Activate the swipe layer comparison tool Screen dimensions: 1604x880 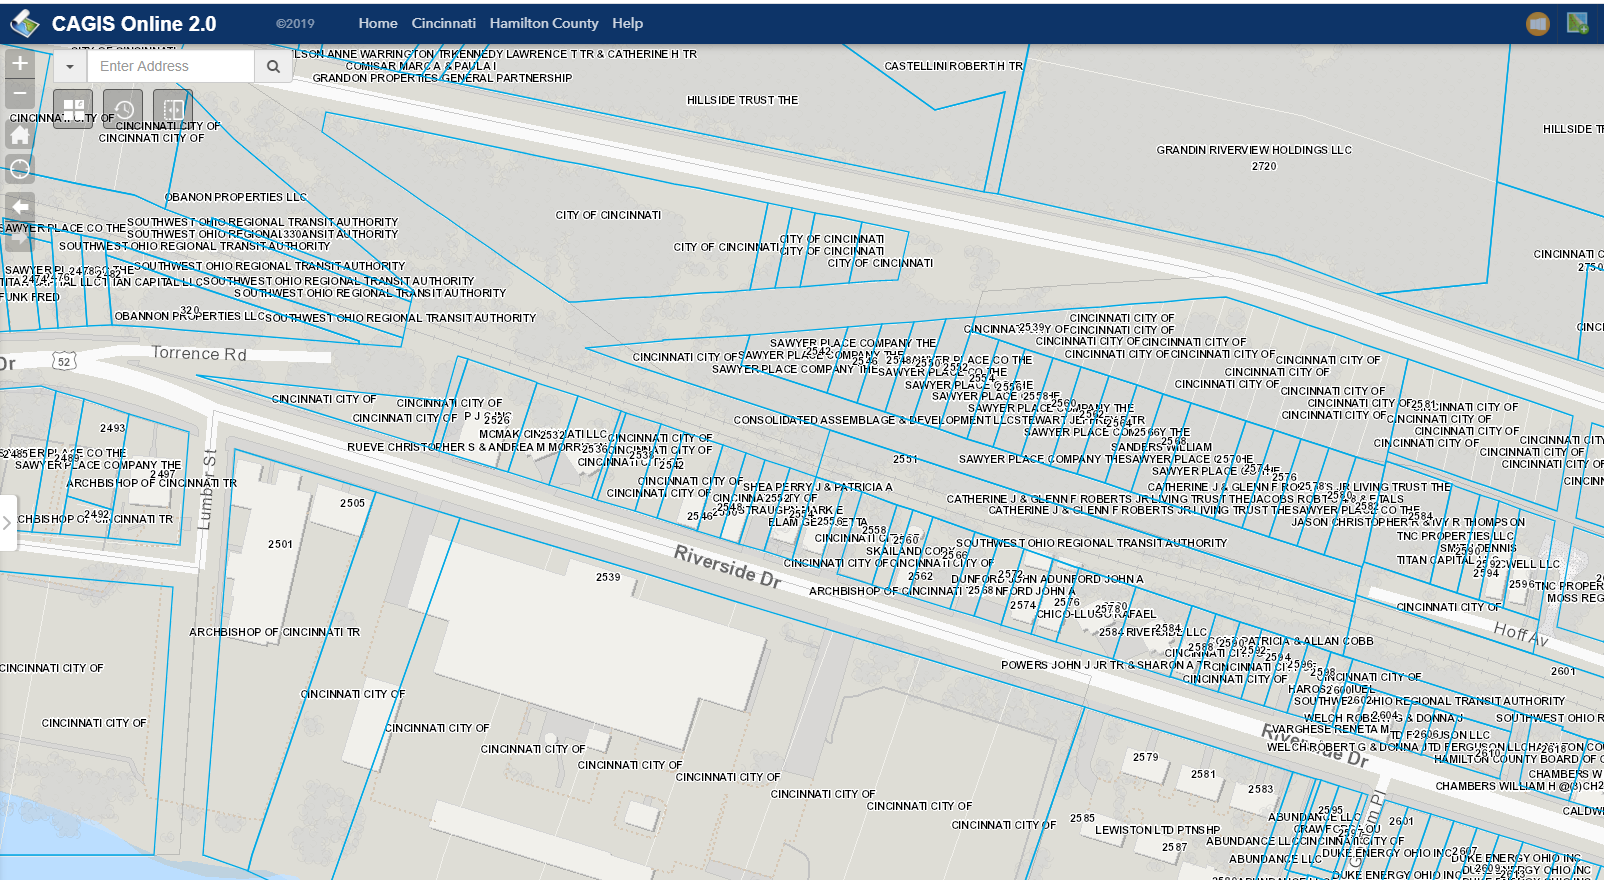click(172, 108)
